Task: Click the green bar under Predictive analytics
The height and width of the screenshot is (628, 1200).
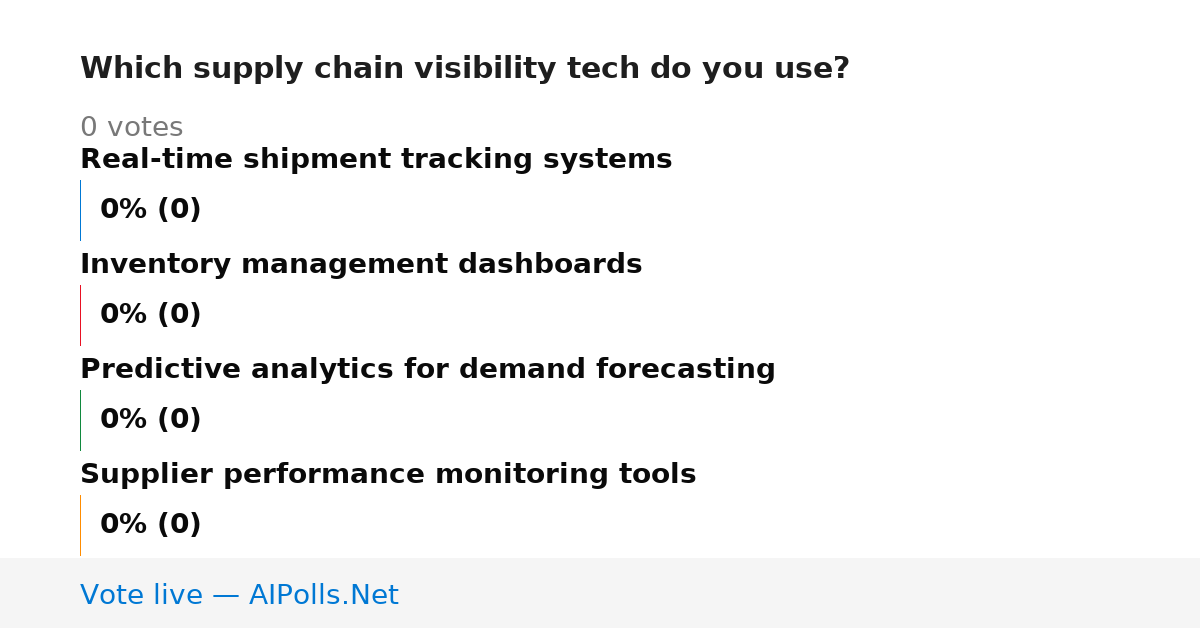Action: [x=80, y=420]
